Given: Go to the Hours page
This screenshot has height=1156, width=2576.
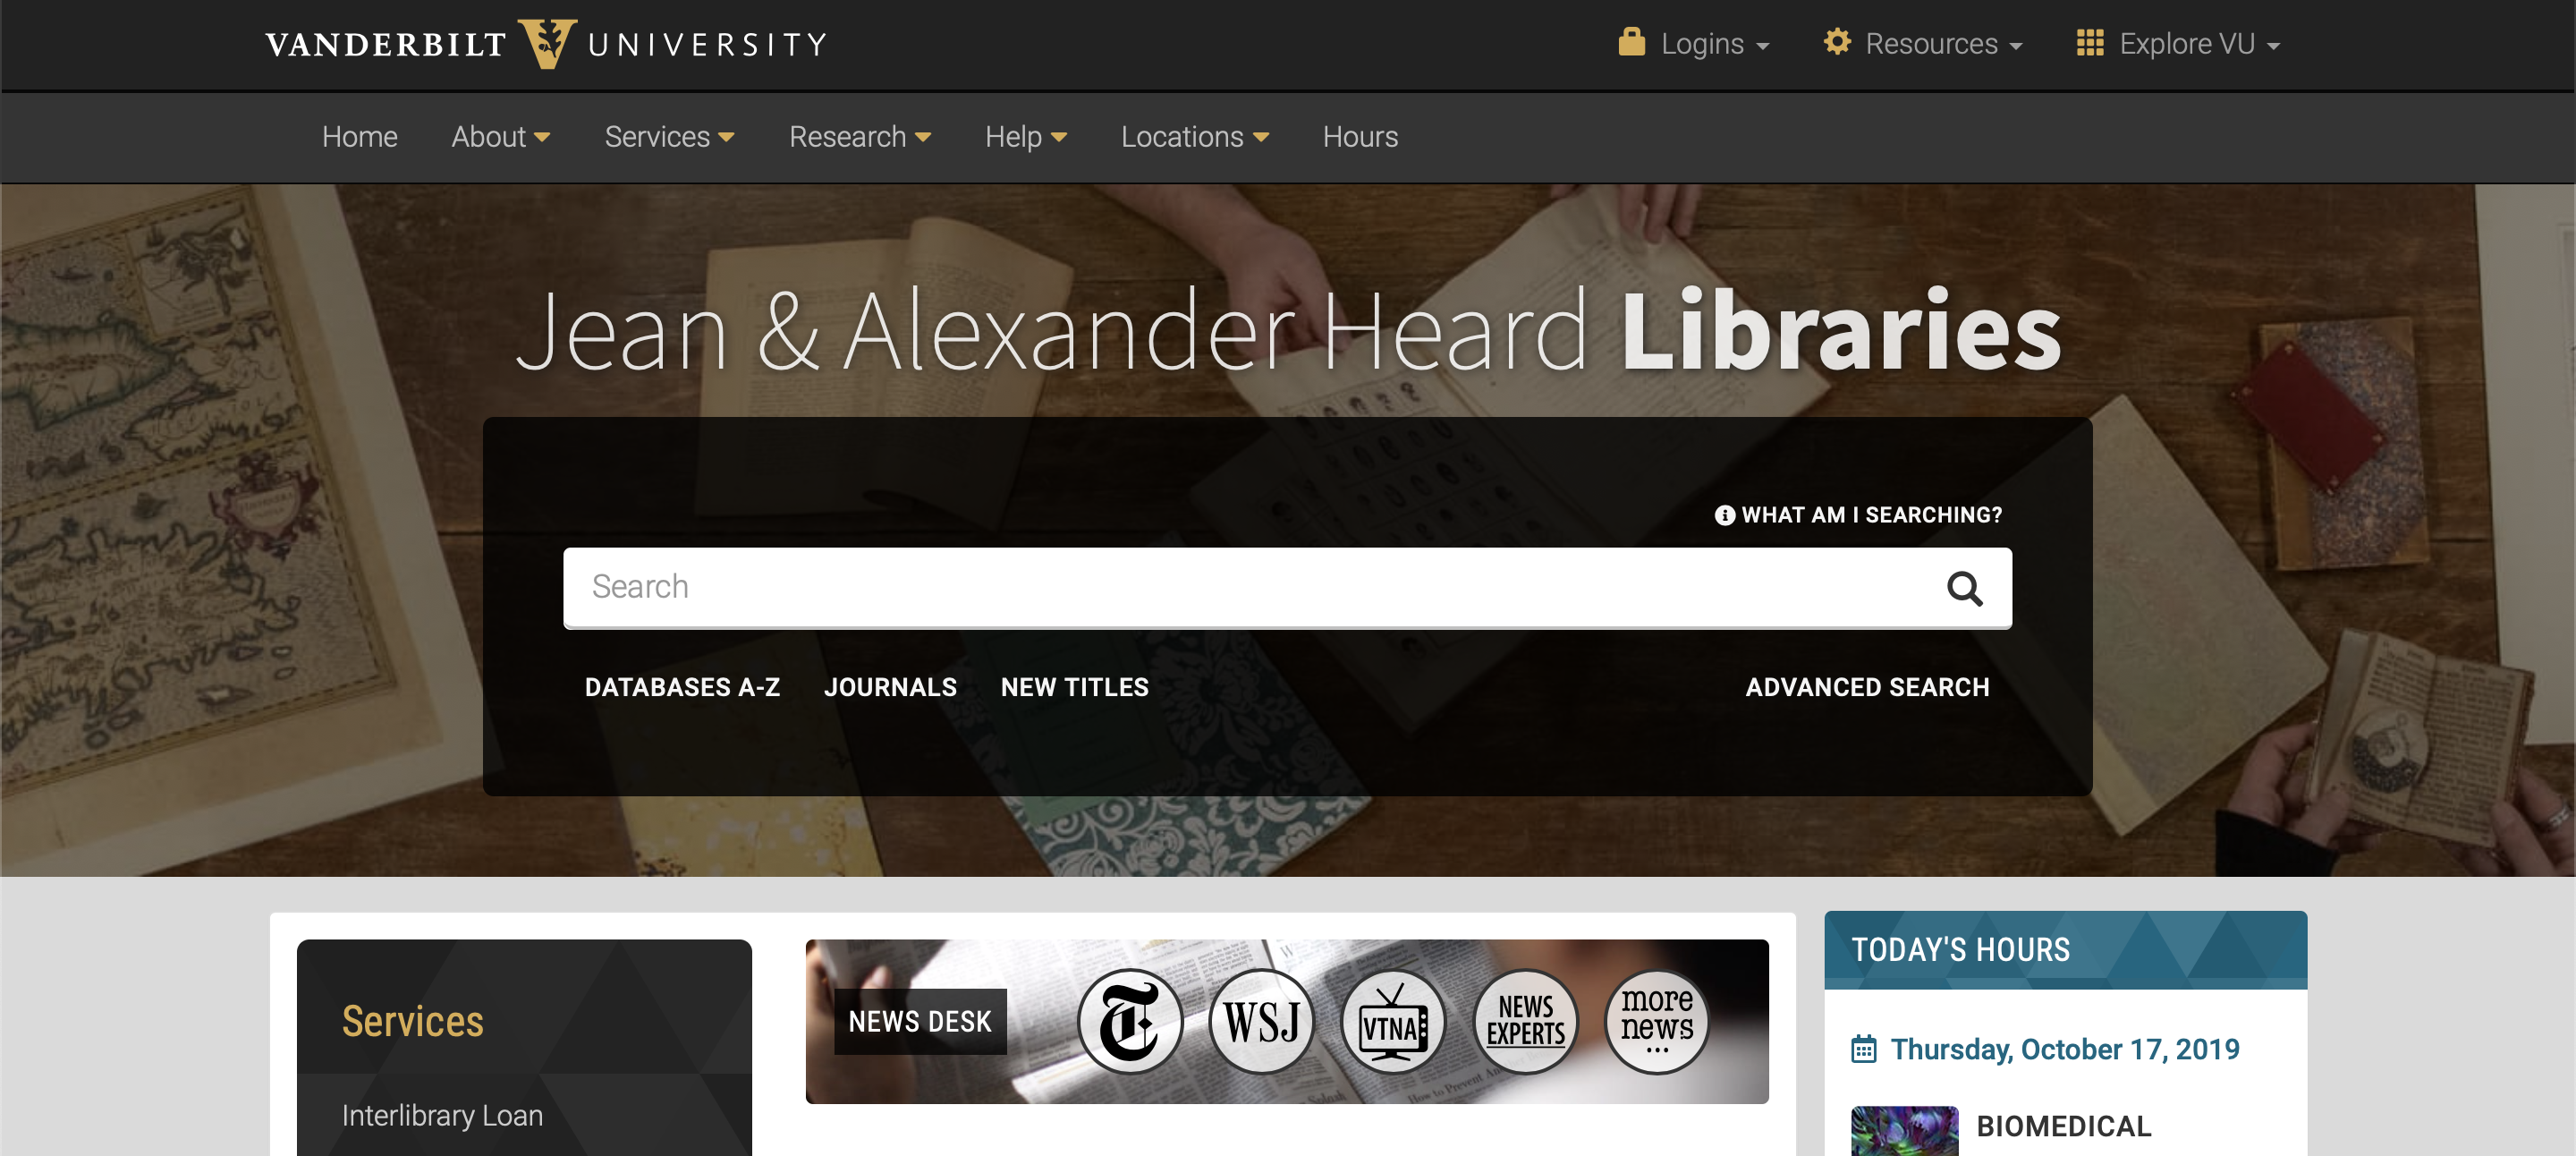Looking at the screenshot, I should 1360,137.
